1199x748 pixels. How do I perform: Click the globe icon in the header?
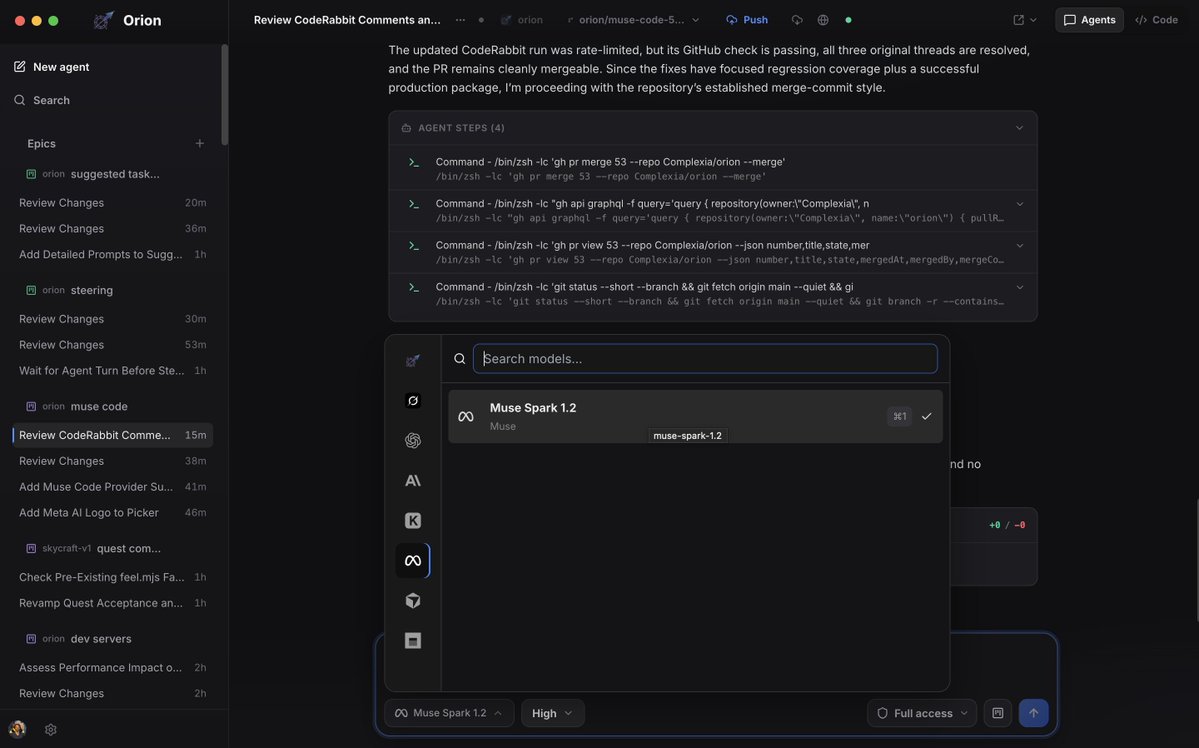point(823,20)
